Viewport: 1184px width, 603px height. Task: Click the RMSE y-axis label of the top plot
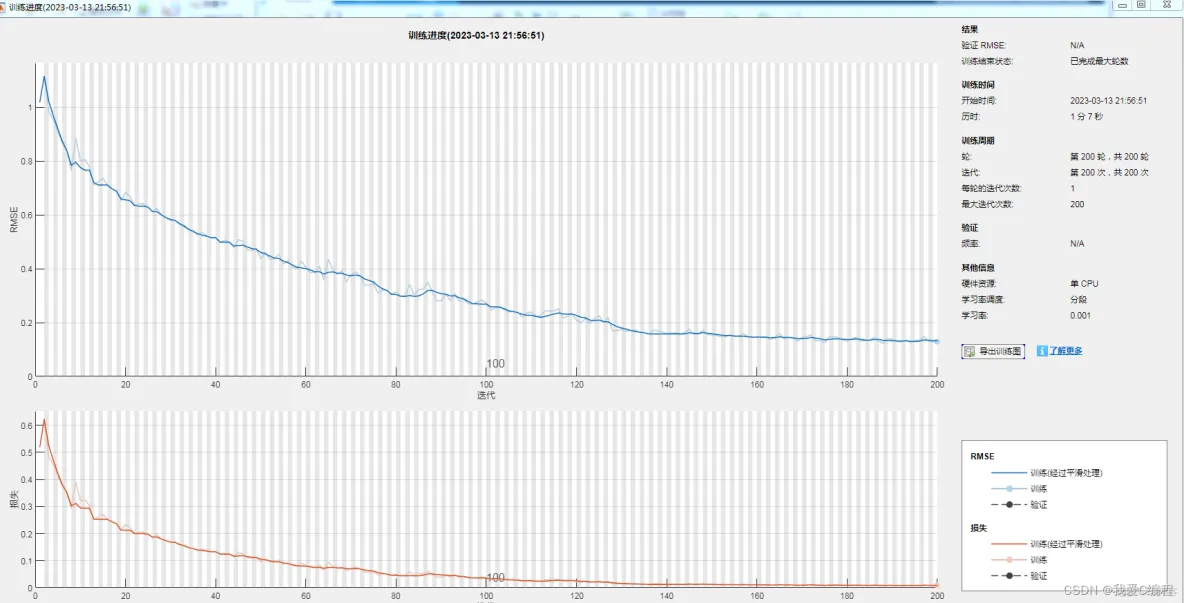pyautogui.click(x=14, y=220)
